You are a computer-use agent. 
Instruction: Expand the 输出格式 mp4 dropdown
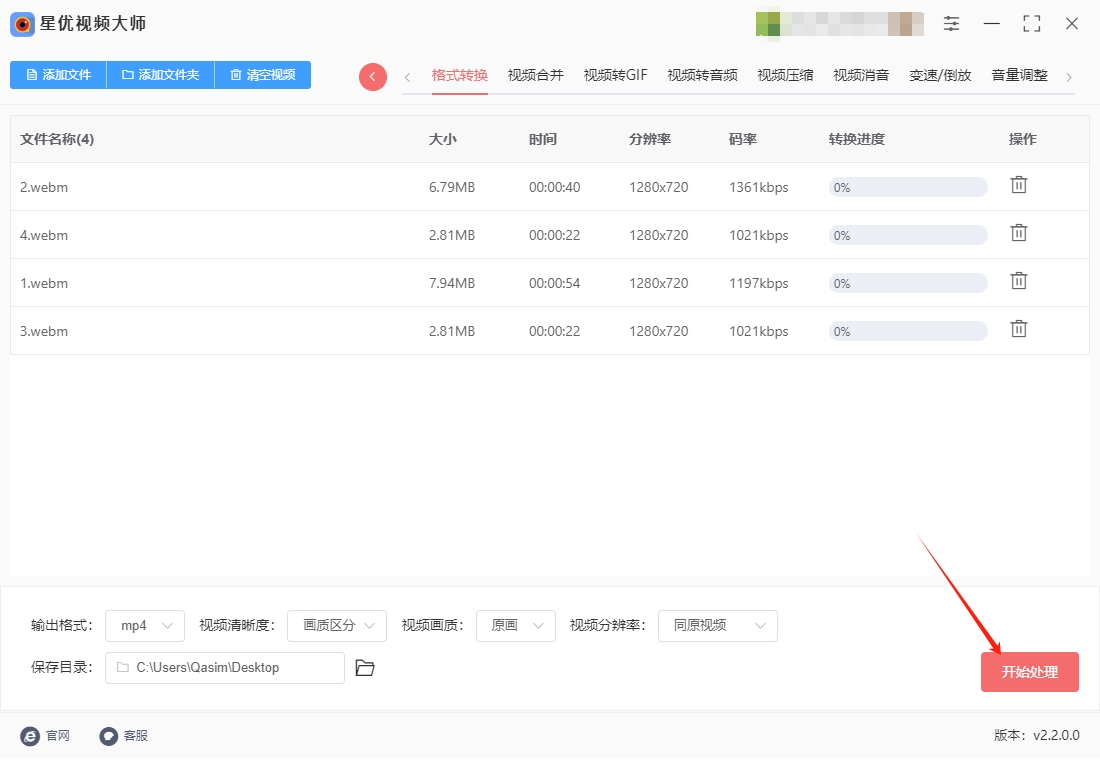145,626
